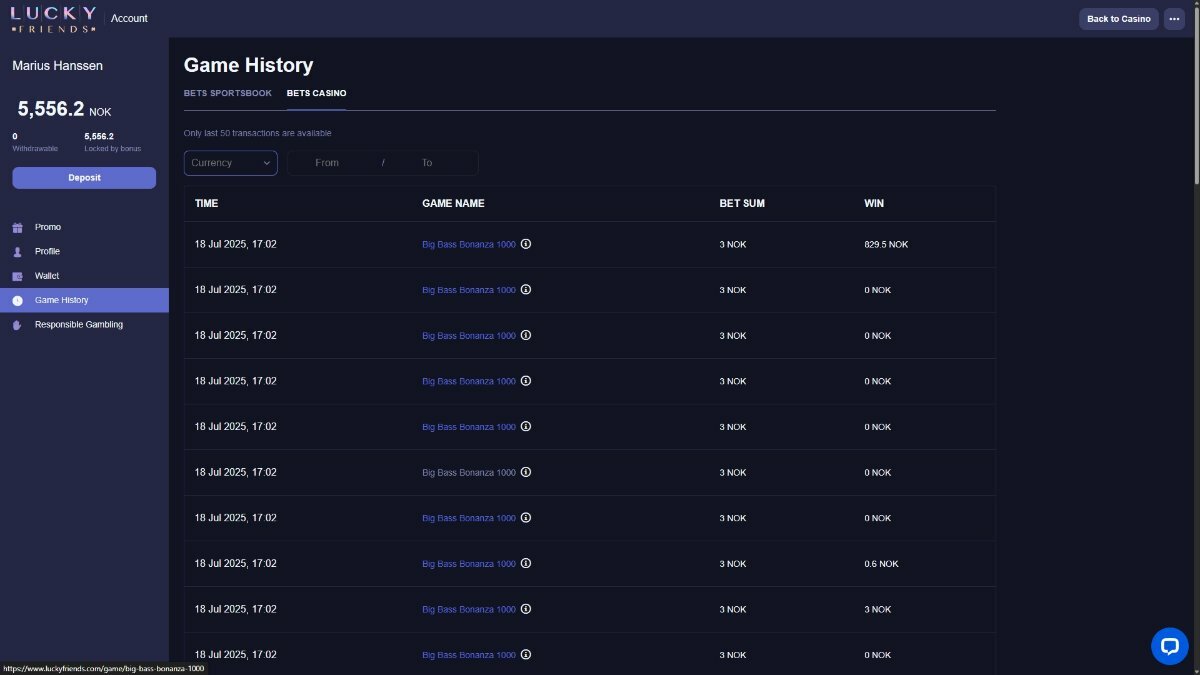Open the live chat bubble icon
The image size is (1200, 675).
[1169, 646]
